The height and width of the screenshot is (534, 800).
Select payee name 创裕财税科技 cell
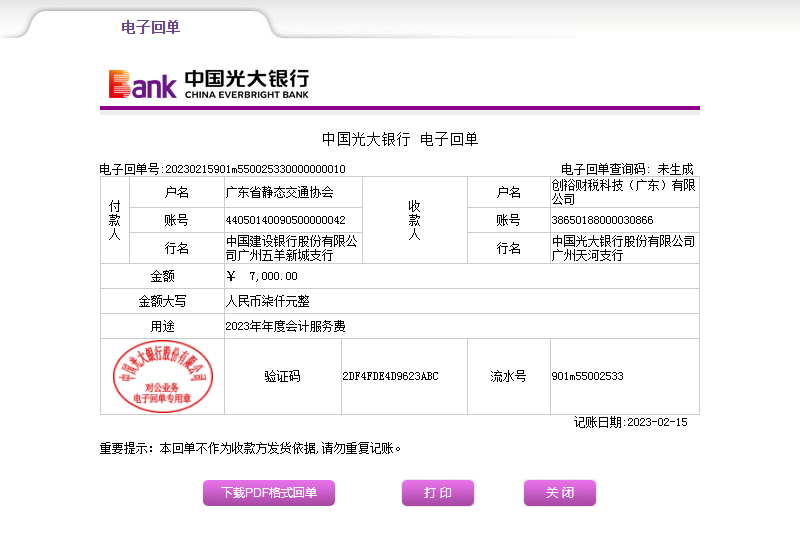click(x=623, y=192)
